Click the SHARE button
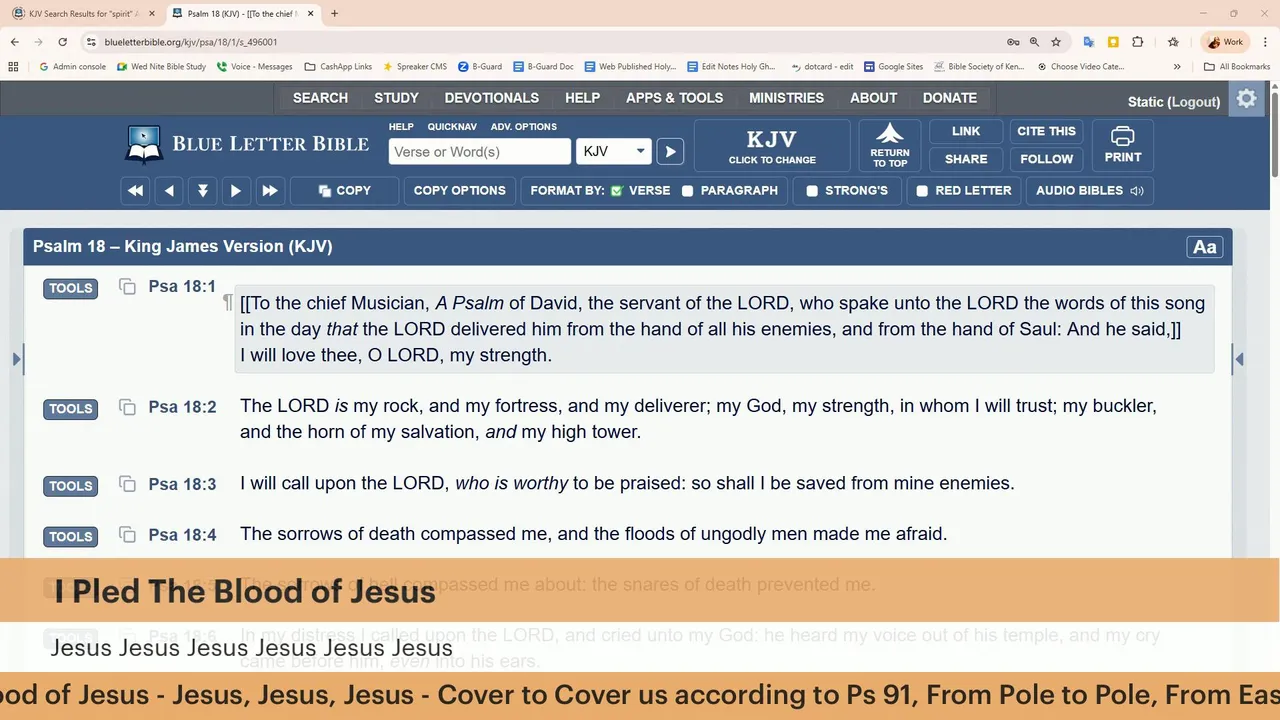 (965, 159)
